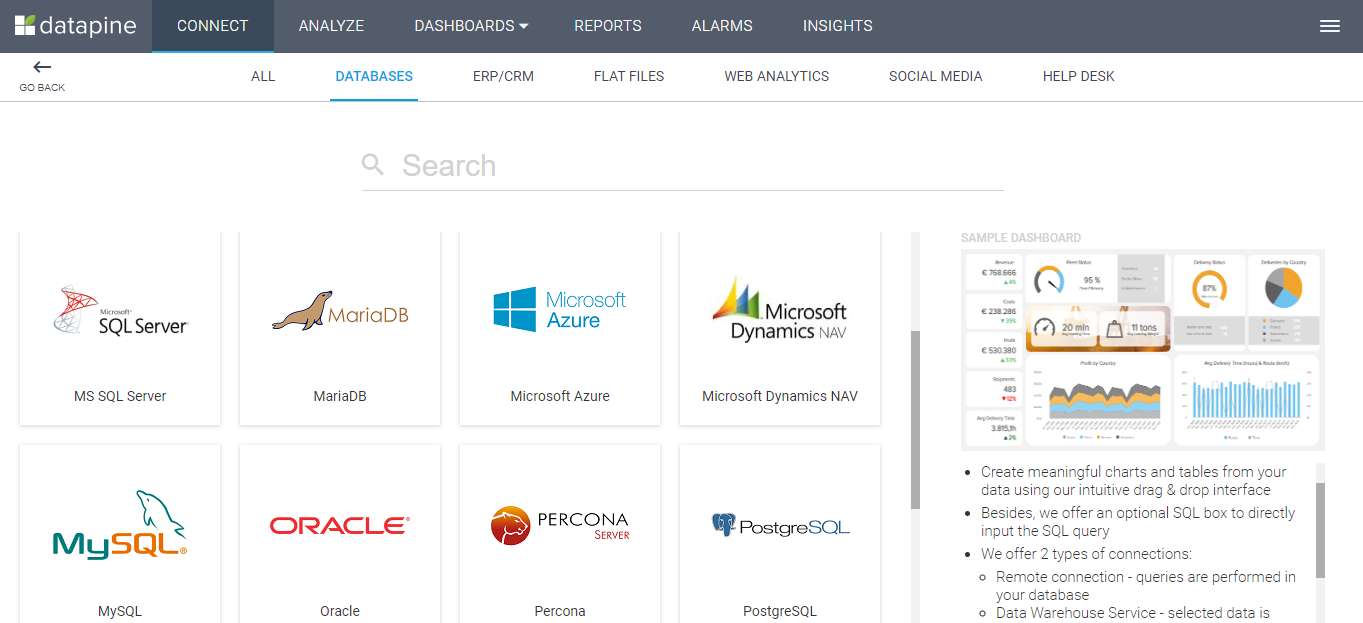1363x623 pixels.
Task: Click the Sample Dashboard heading
Action: coord(1021,238)
